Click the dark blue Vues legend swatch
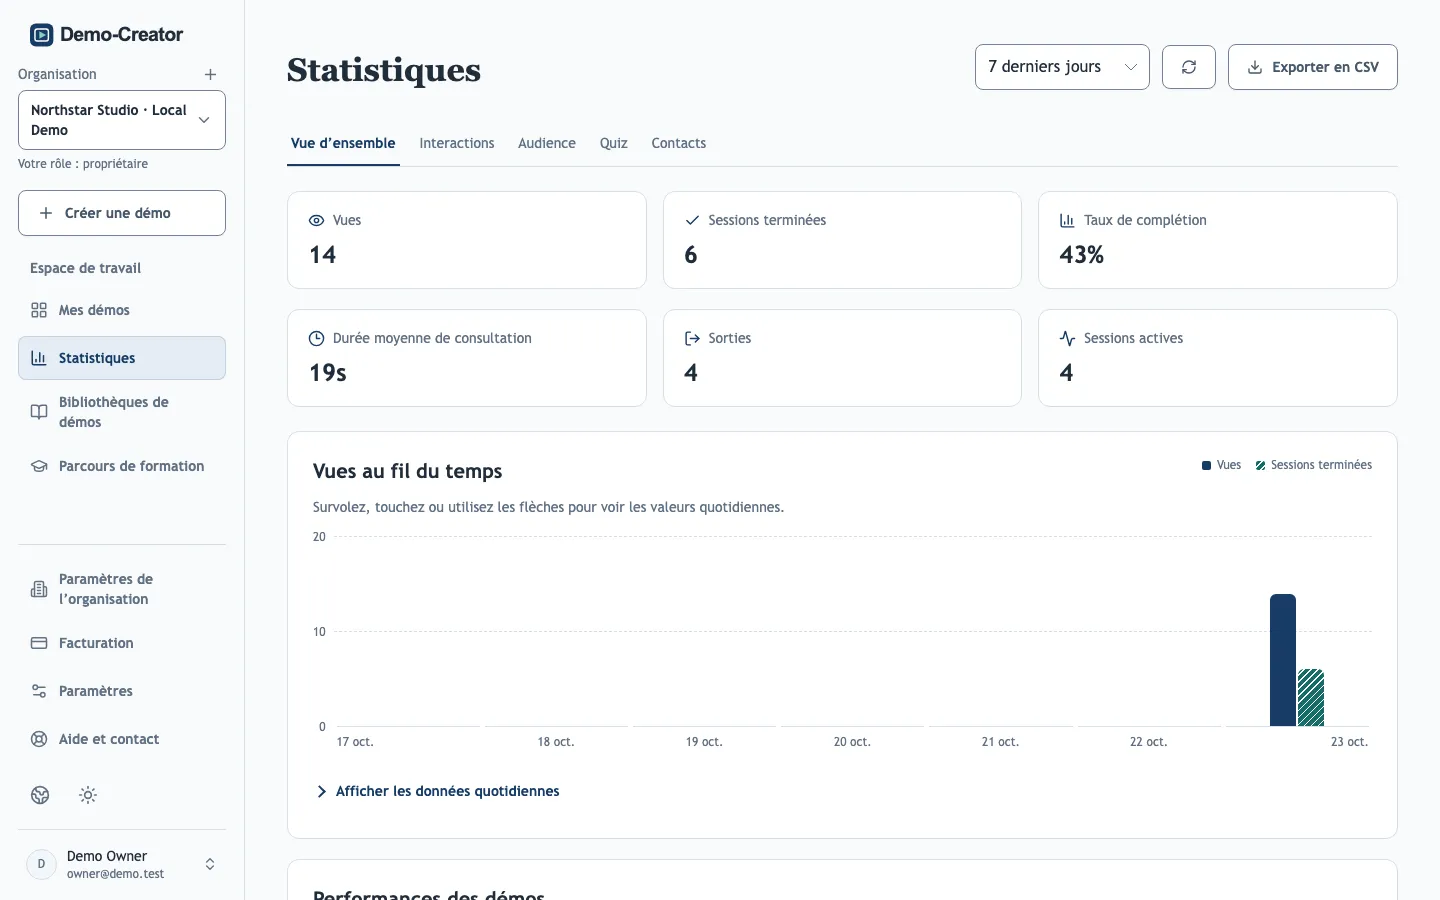 [x=1206, y=465]
